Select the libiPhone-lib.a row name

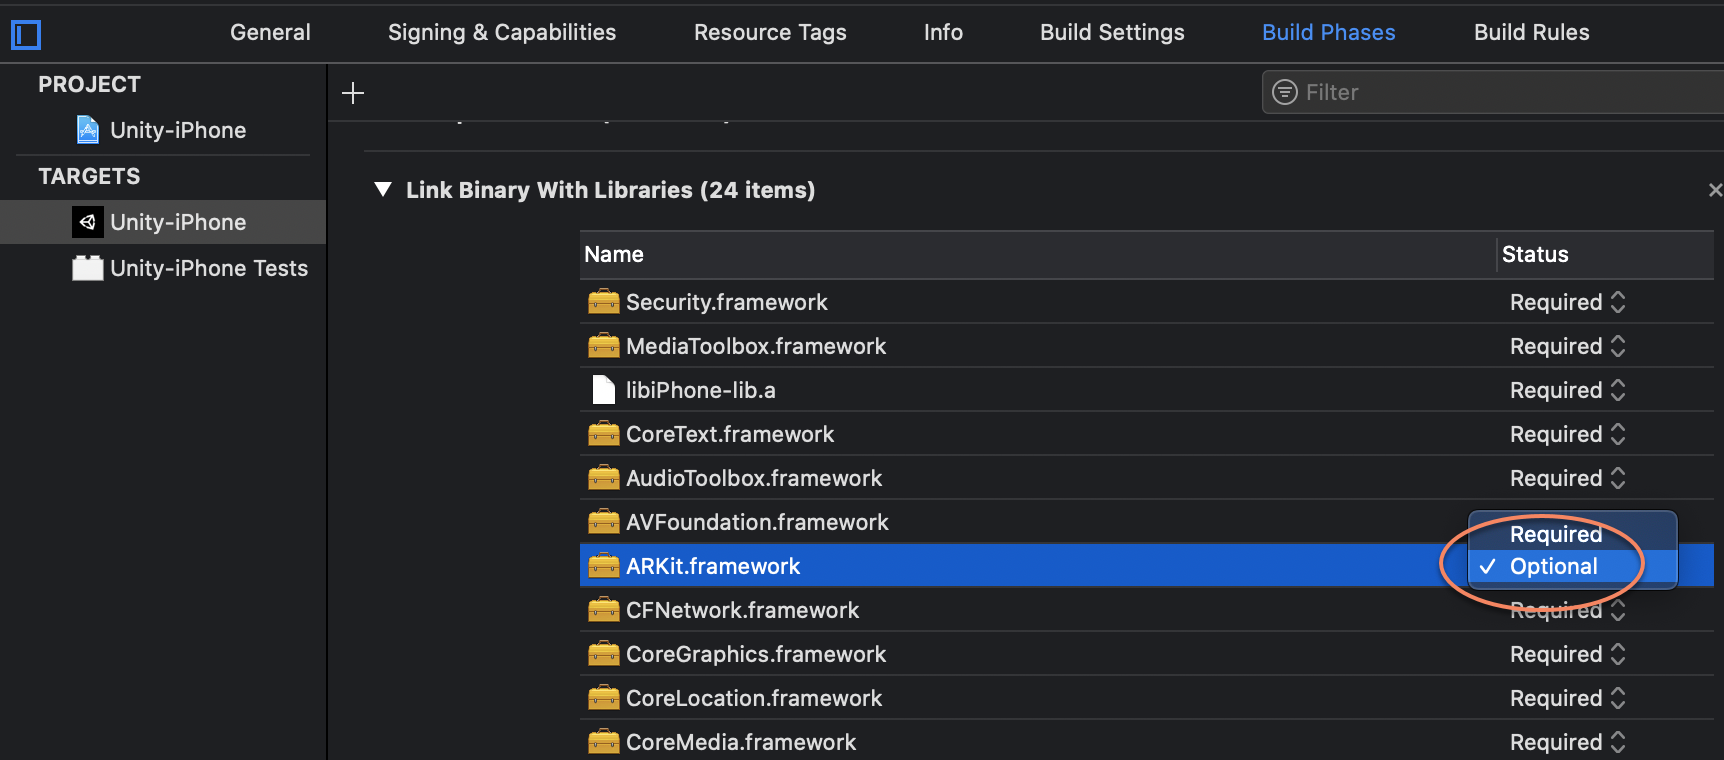[701, 390]
